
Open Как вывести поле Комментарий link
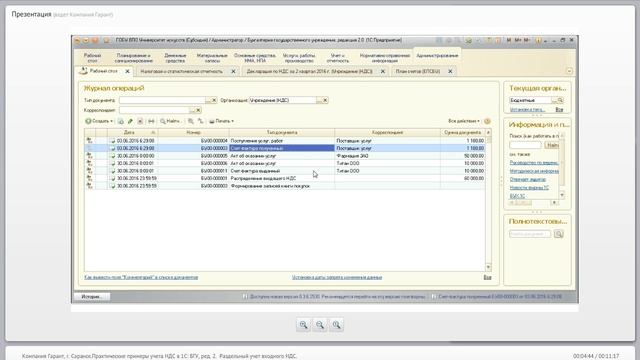tap(141, 278)
